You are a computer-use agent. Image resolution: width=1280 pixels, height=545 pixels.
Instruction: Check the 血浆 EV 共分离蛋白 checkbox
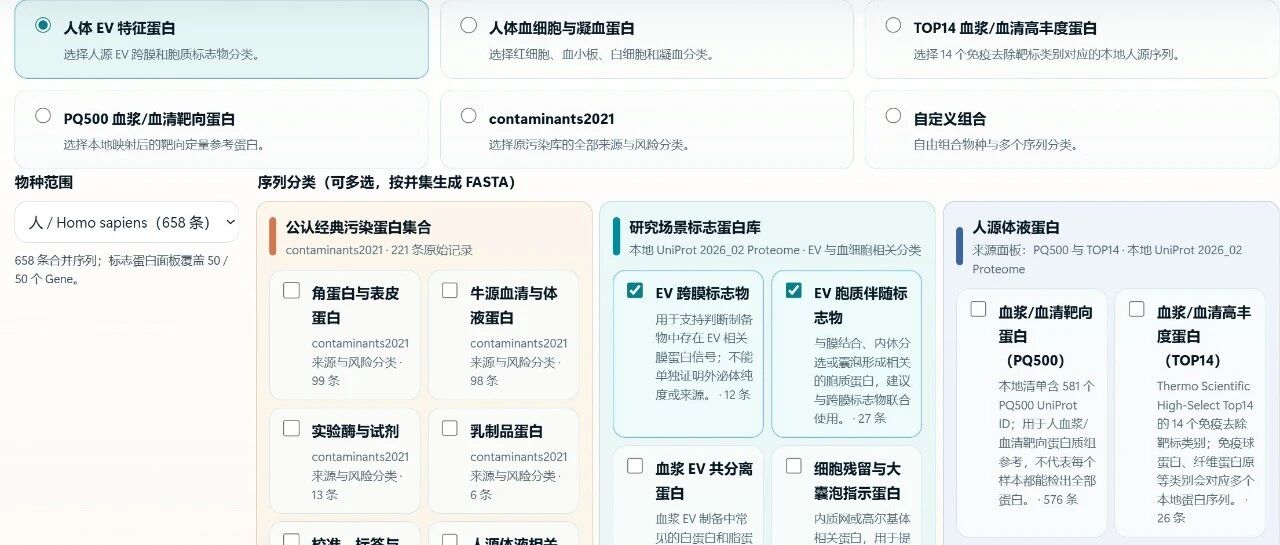point(635,466)
